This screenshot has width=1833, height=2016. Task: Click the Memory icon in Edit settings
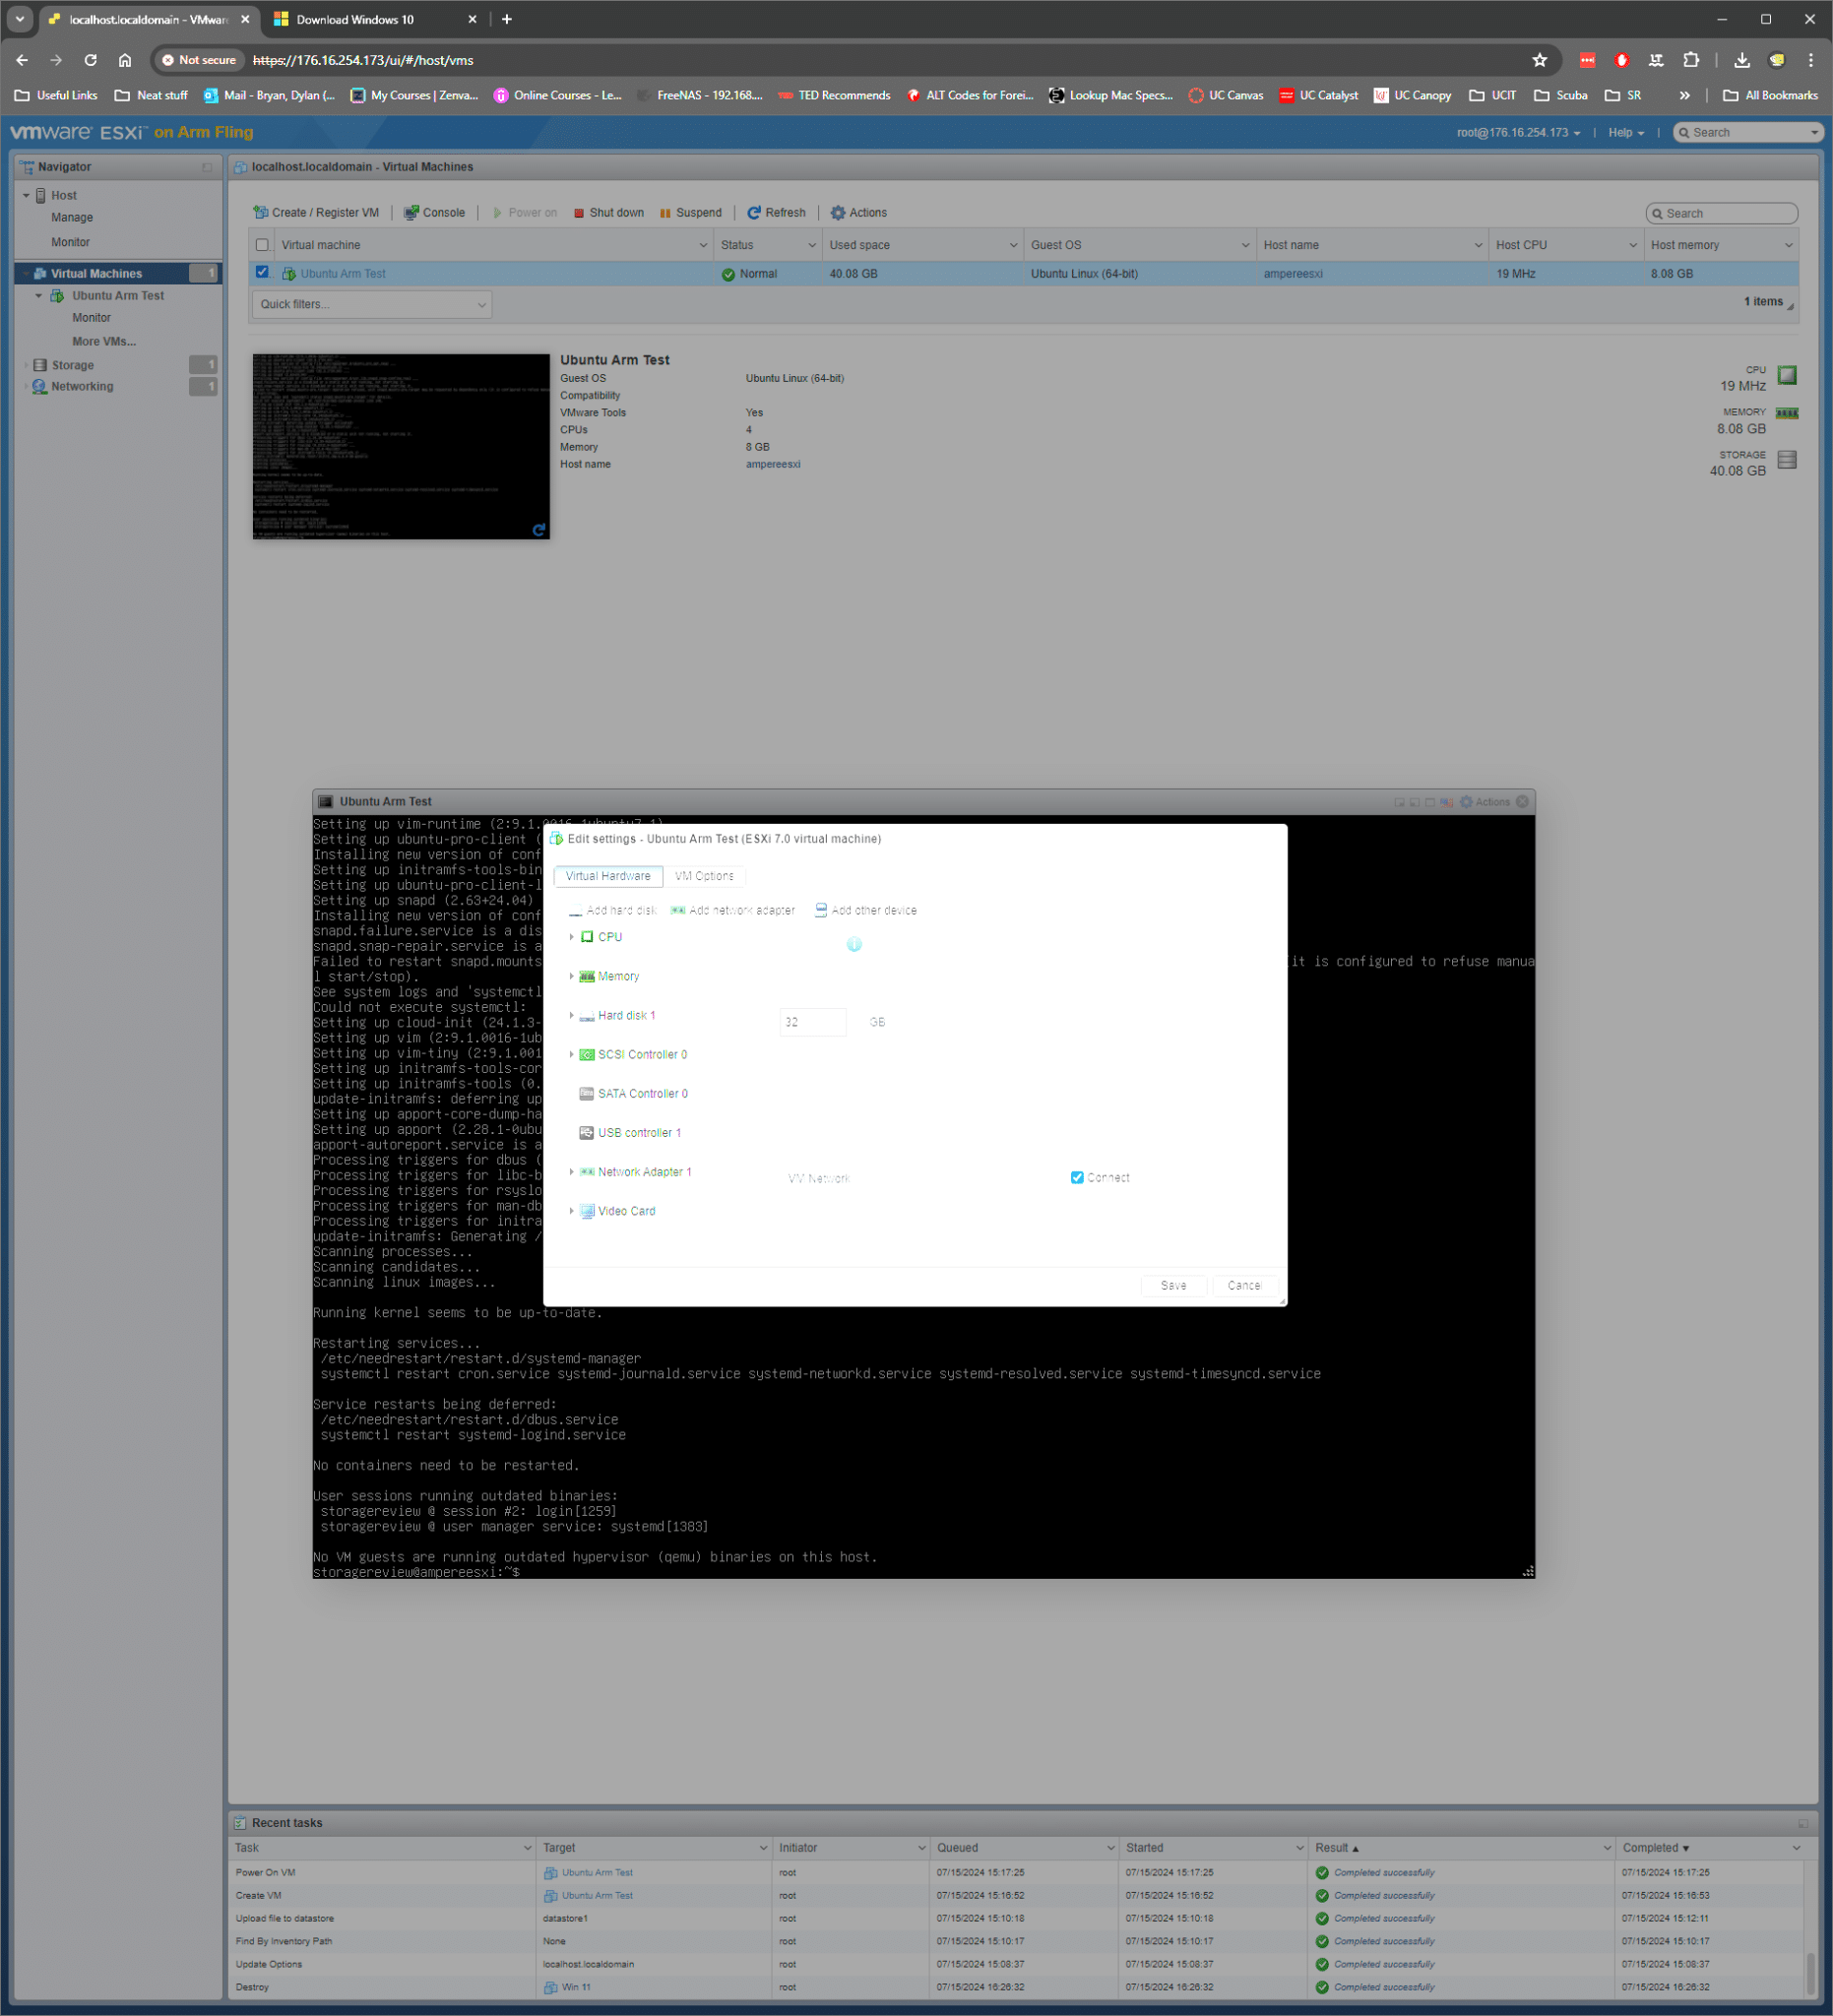[x=587, y=976]
